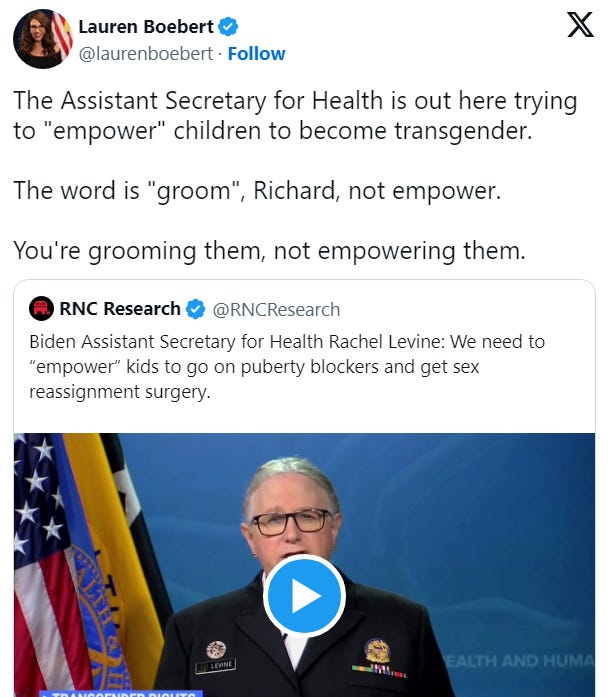This screenshot has height=697, width=610.
Task: Play the embedded video
Action: 305,596
